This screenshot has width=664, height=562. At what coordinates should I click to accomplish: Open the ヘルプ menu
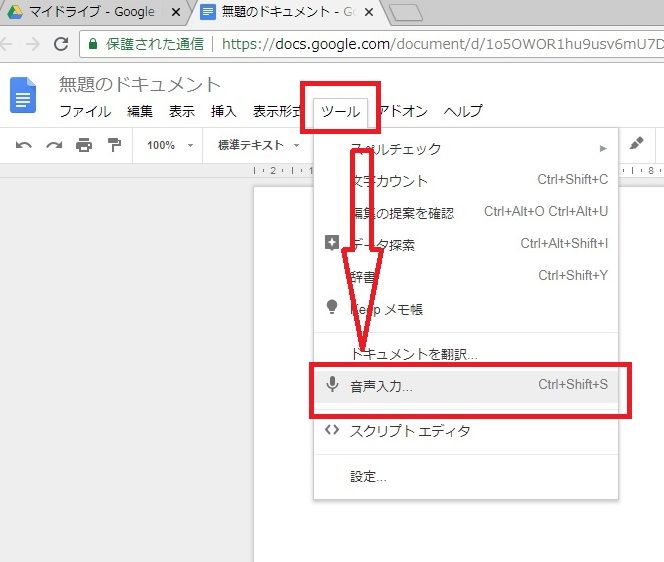[x=463, y=111]
